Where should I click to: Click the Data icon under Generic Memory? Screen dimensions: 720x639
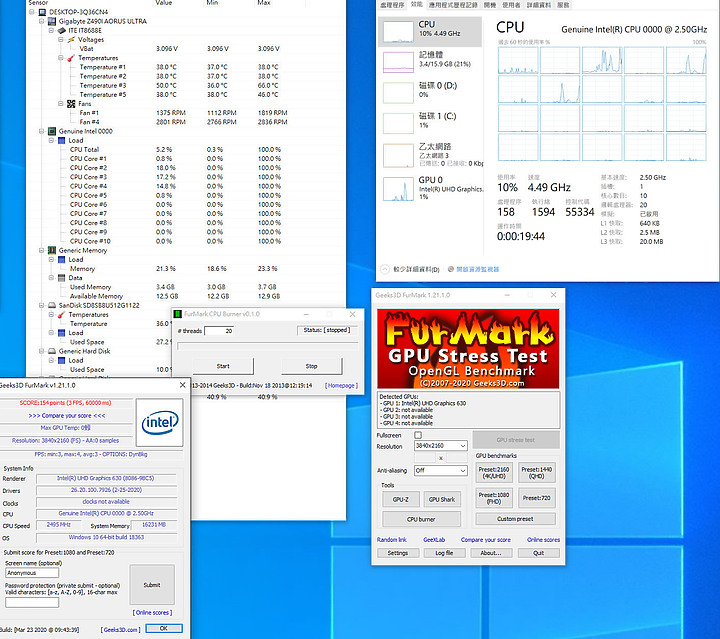click(x=62, y=278)
